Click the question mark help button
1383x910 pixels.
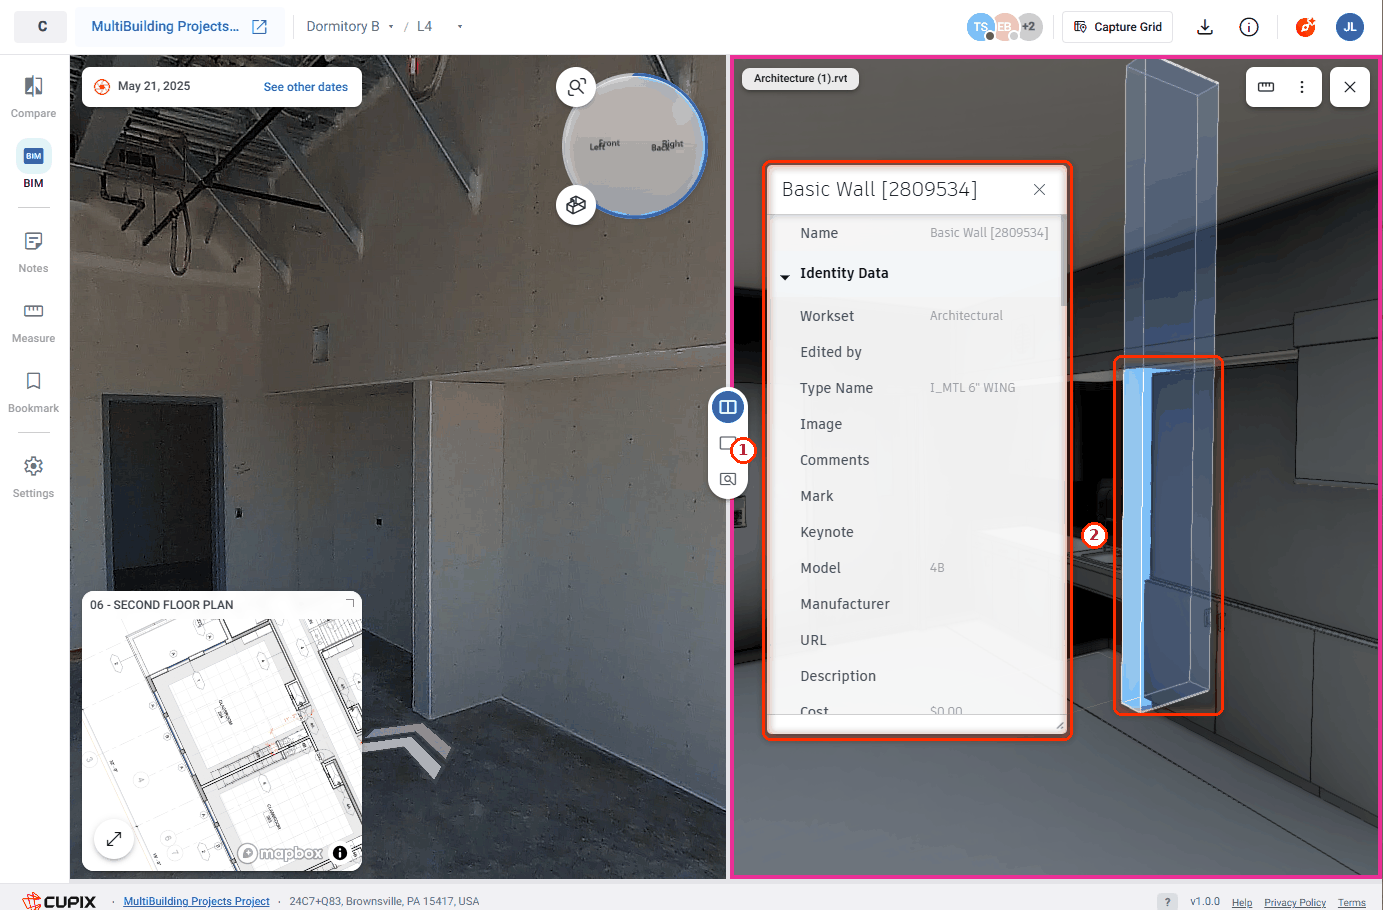pyautogui.click(x=1167, y=901)
